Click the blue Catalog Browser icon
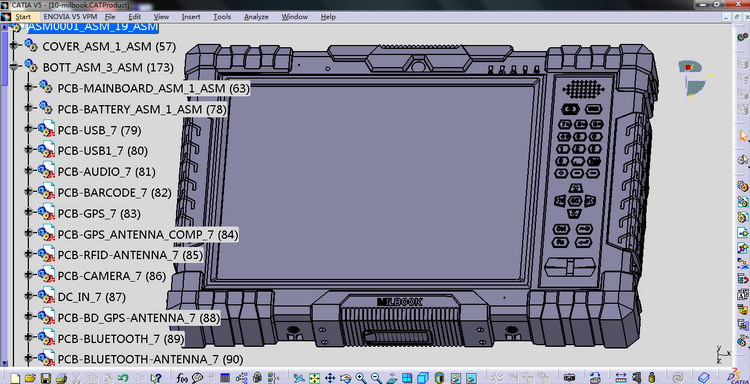Viewport: 750px width, 384px height. click(x=704, y=378)
